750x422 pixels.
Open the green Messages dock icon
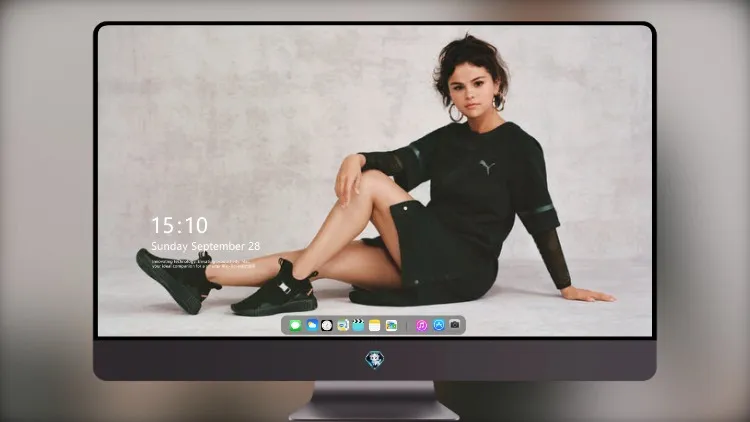tap(295, 325)
